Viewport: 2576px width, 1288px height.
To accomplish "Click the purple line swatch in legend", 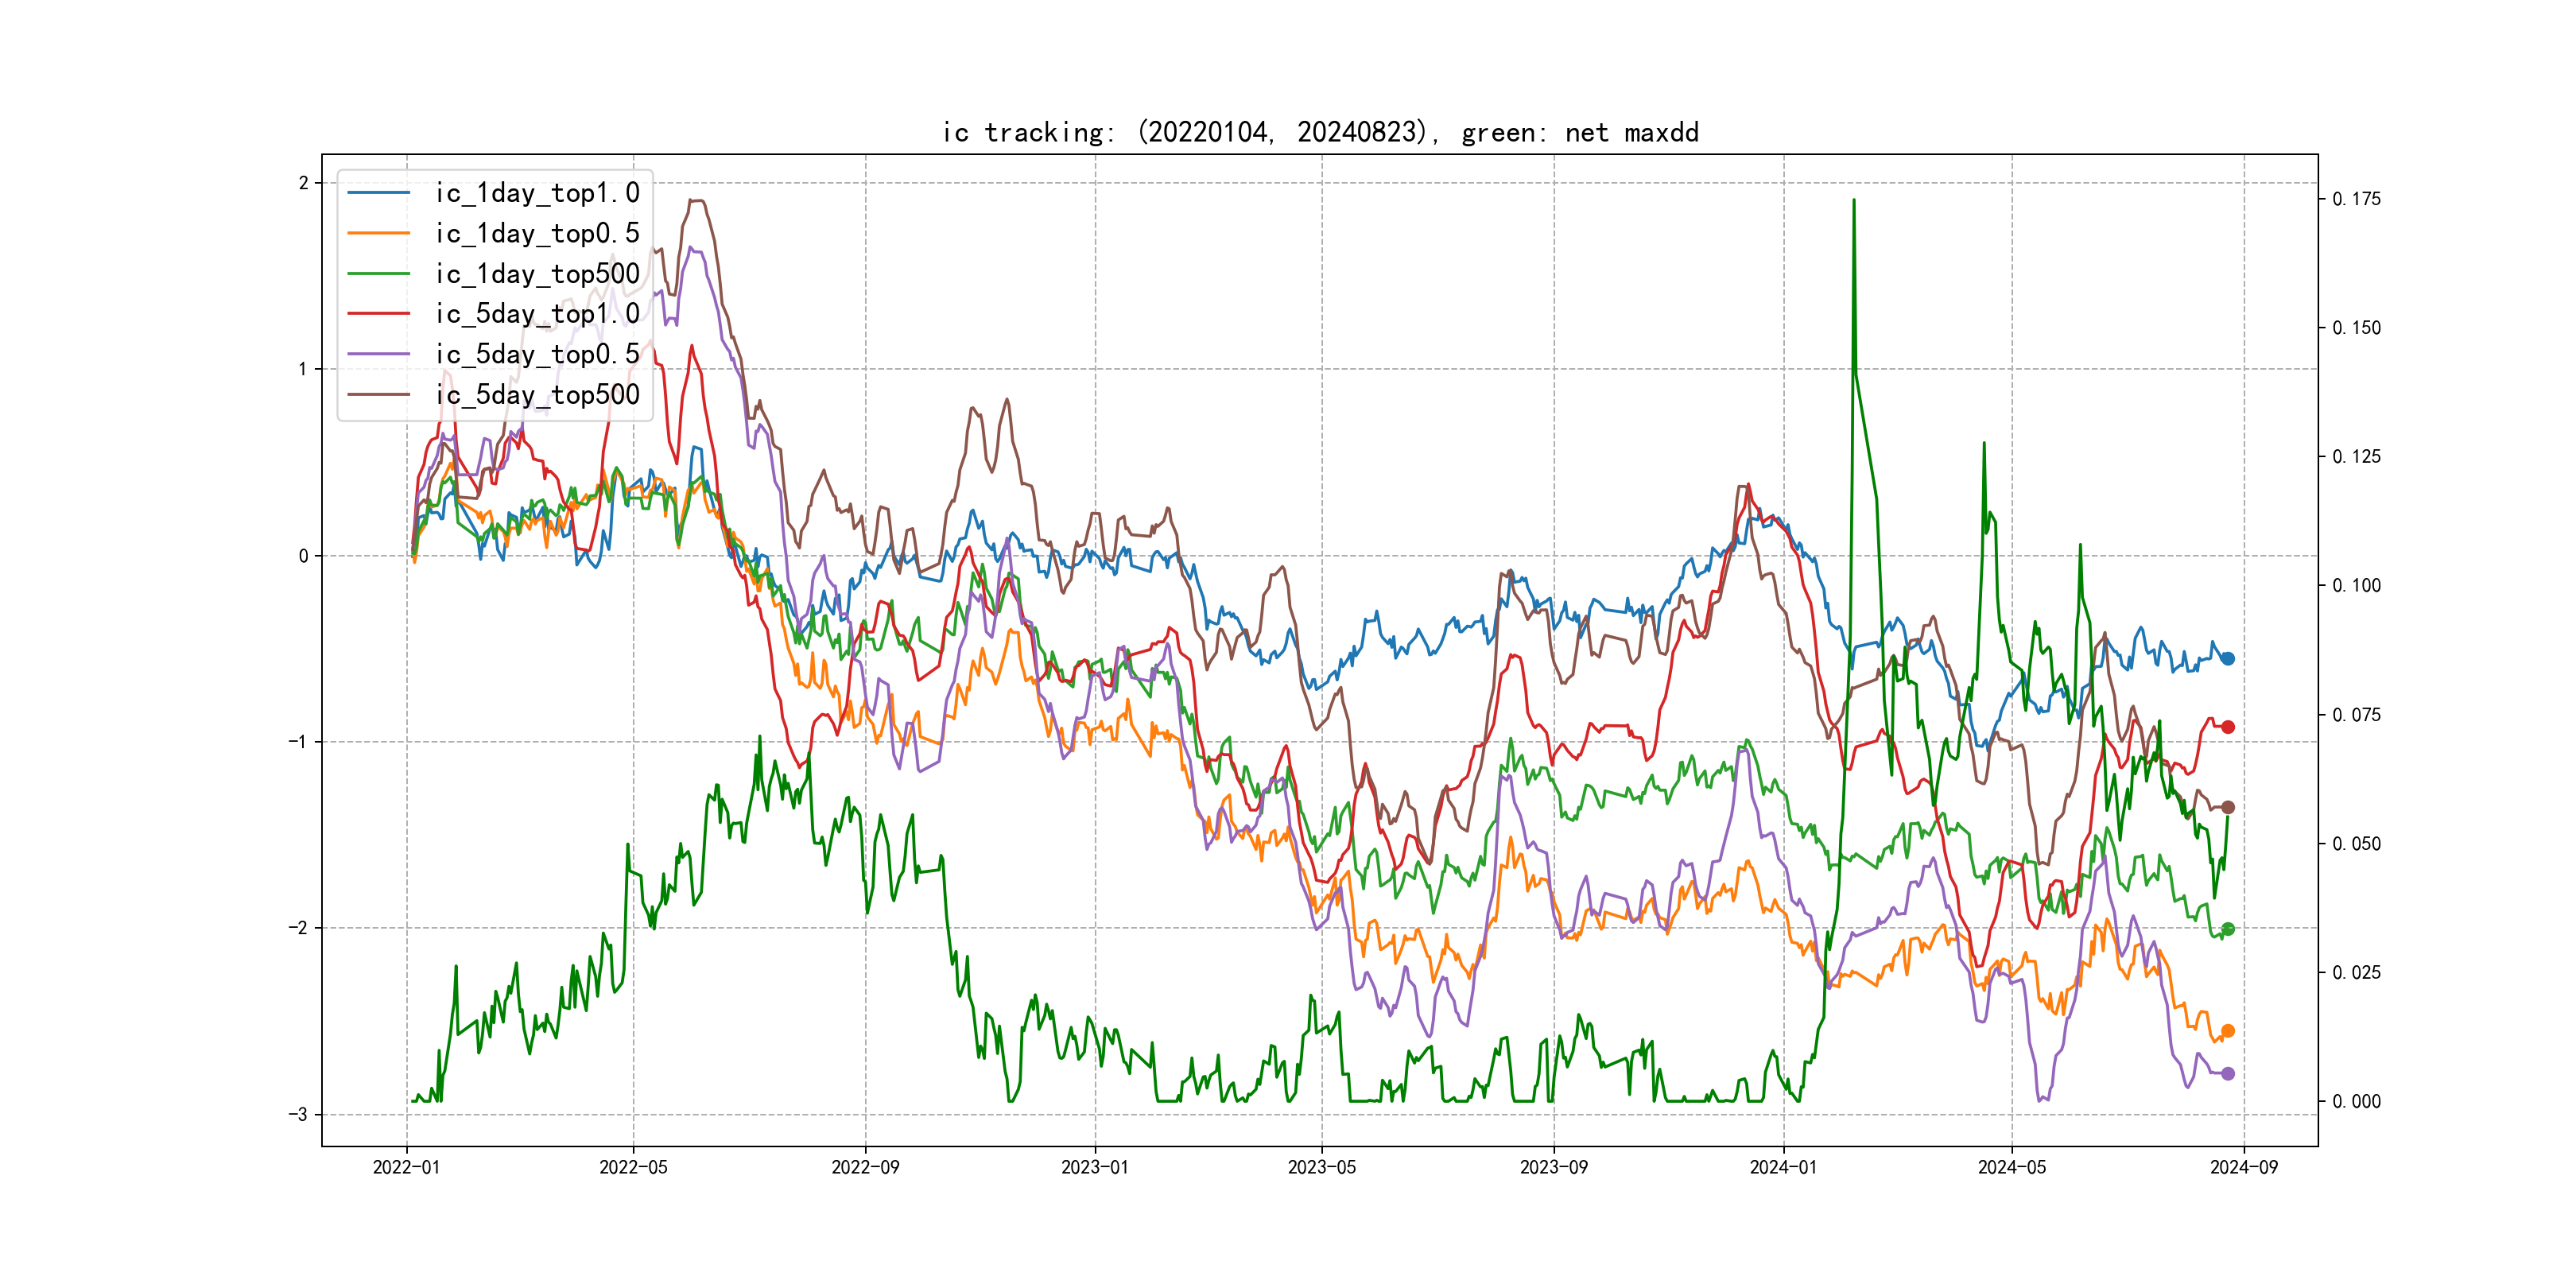I will [x=378, y=354].
